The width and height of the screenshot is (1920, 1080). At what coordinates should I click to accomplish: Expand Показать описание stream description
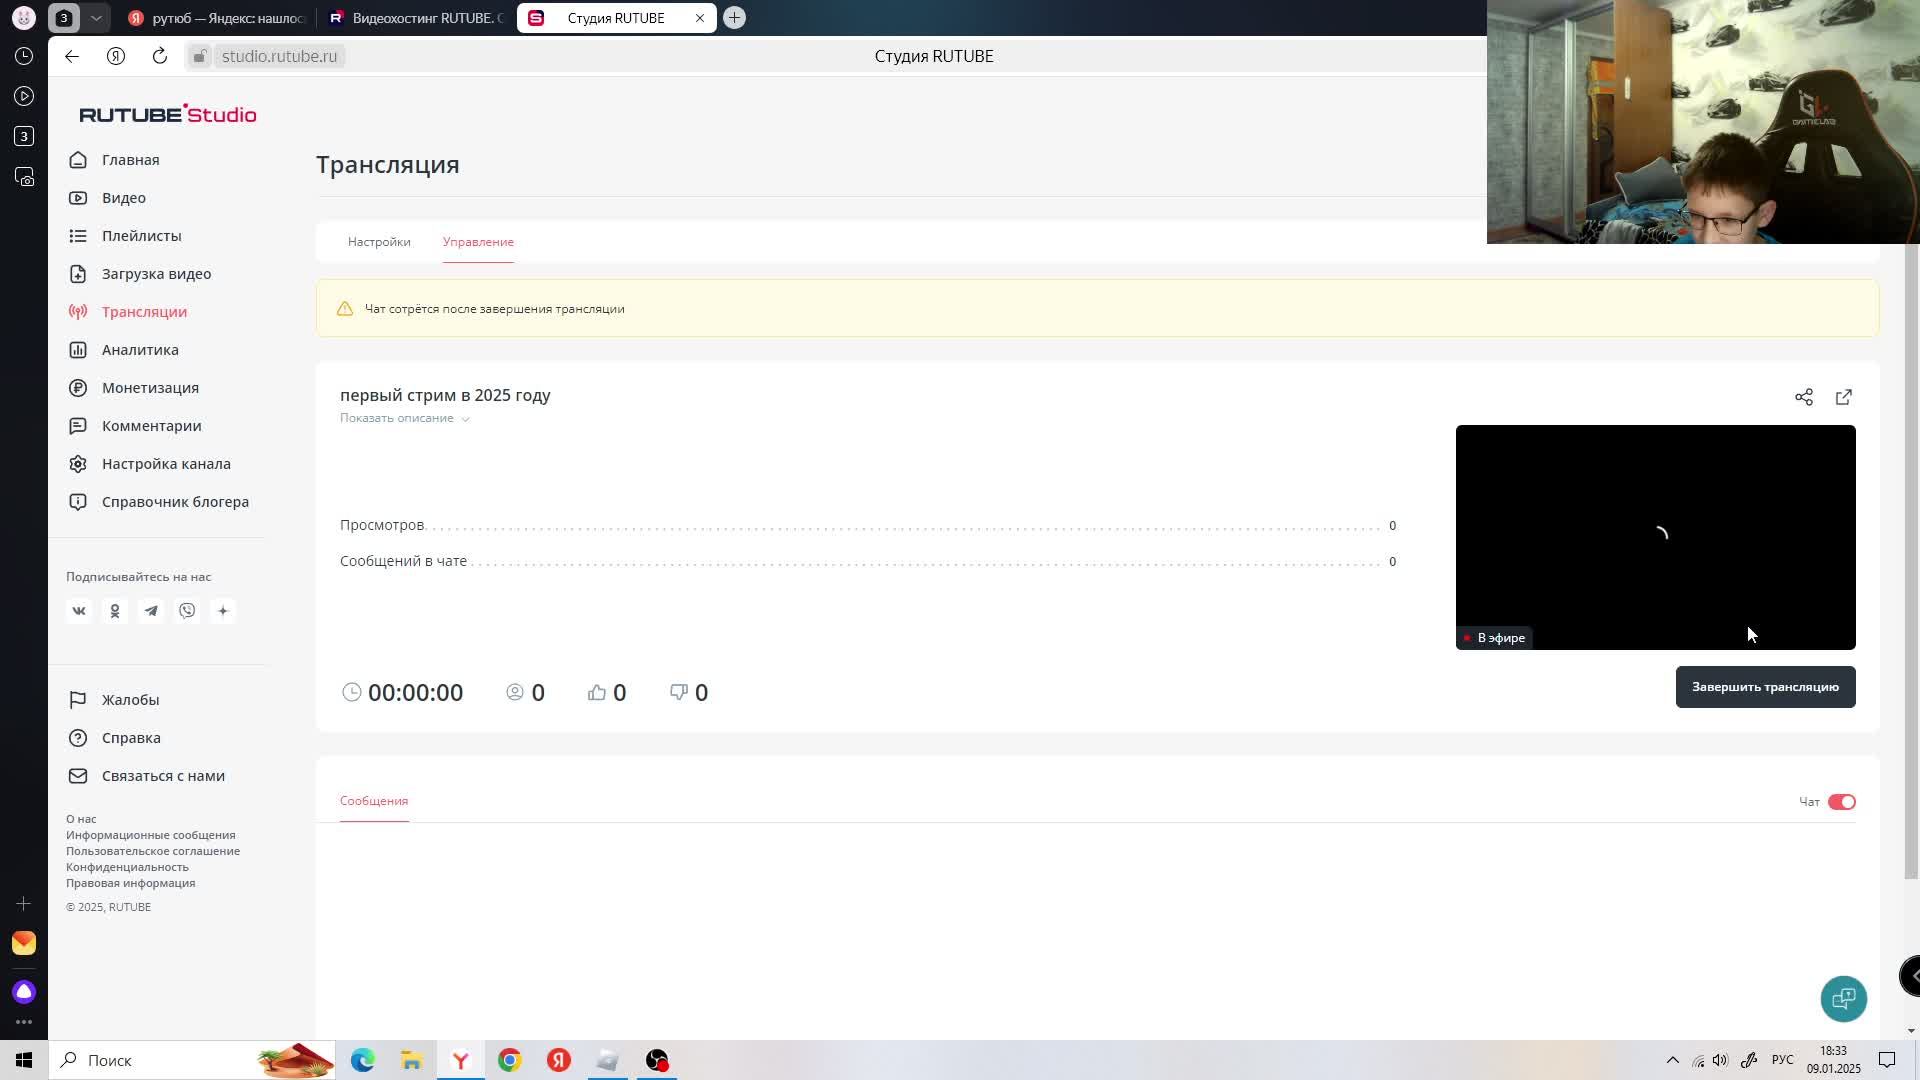tap(404, 418)
